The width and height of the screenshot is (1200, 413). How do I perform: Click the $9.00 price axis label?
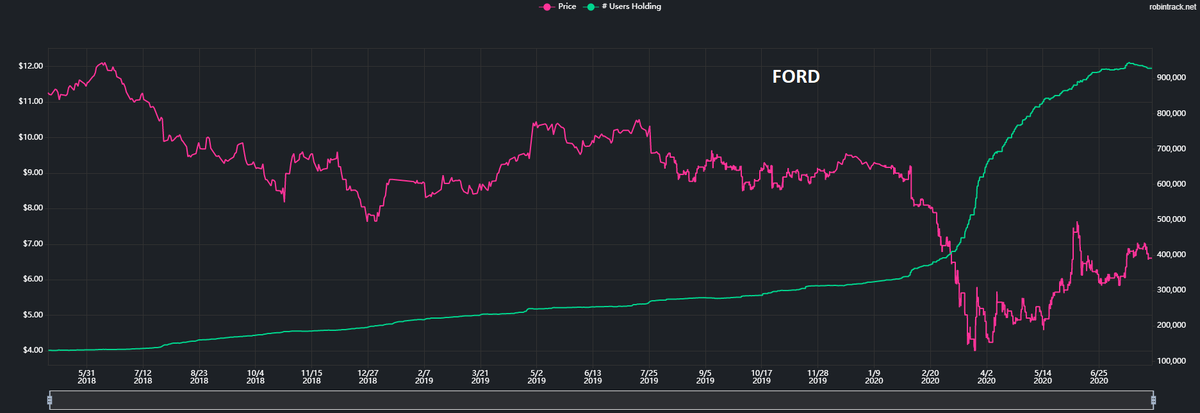click(32, 172)
